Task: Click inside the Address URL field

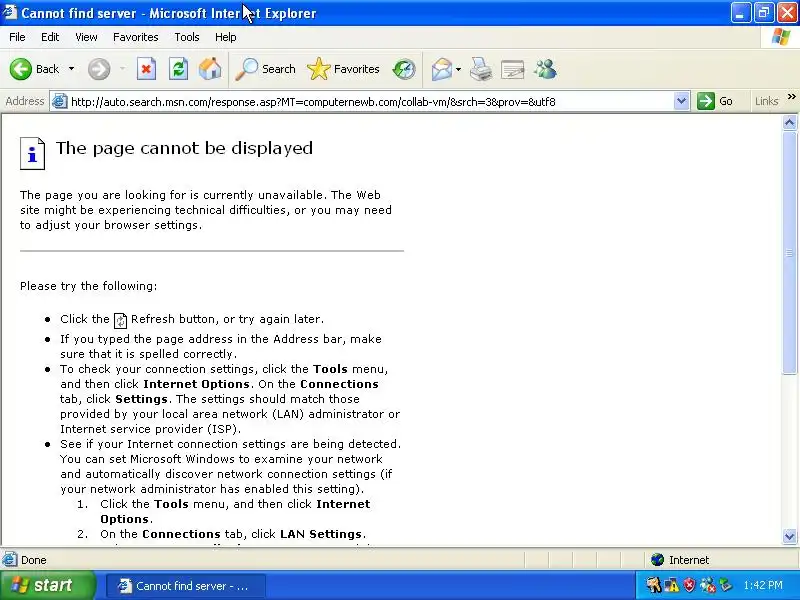Action: coord(371,102)
